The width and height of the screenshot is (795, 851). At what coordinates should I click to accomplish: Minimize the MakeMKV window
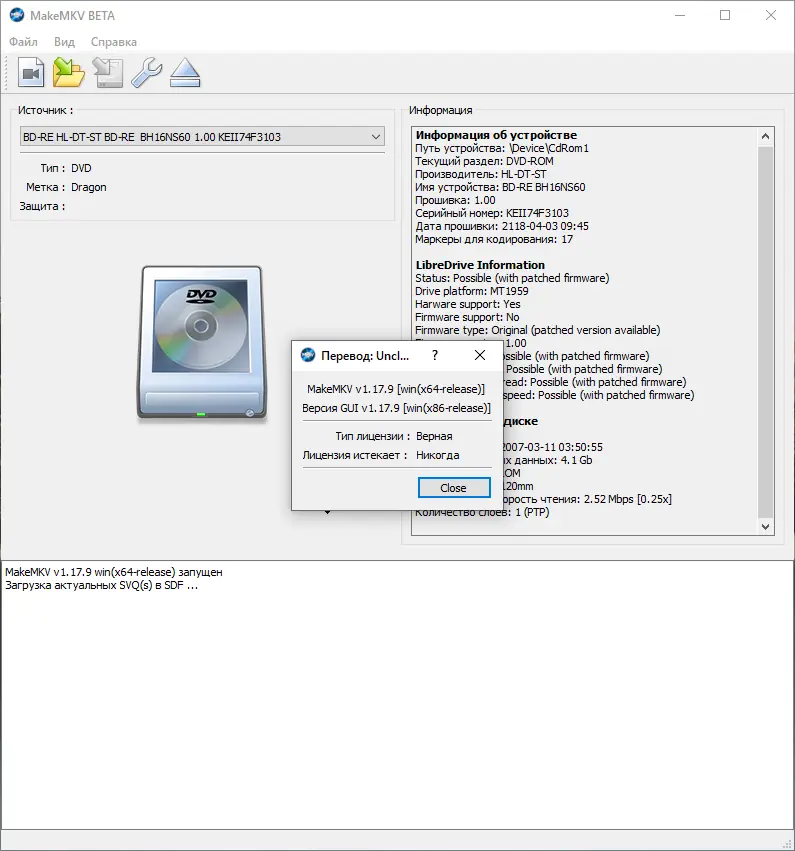tap(680, 15)
